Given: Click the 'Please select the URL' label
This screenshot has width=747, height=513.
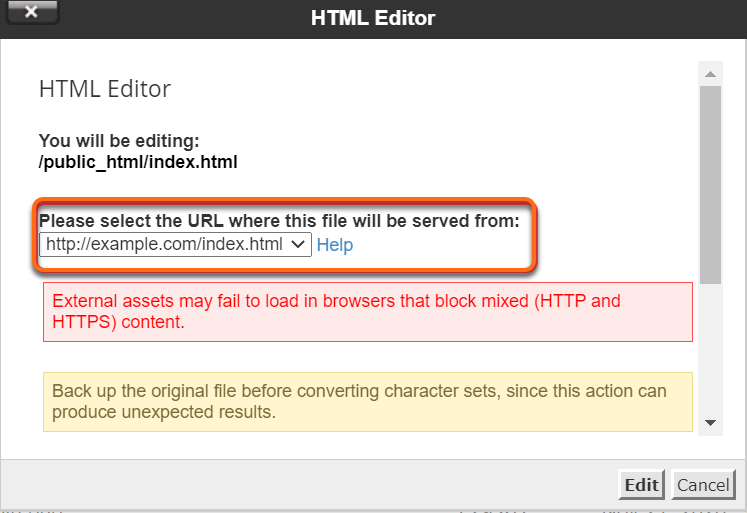Looking at the screenshot, I should 279,221.
